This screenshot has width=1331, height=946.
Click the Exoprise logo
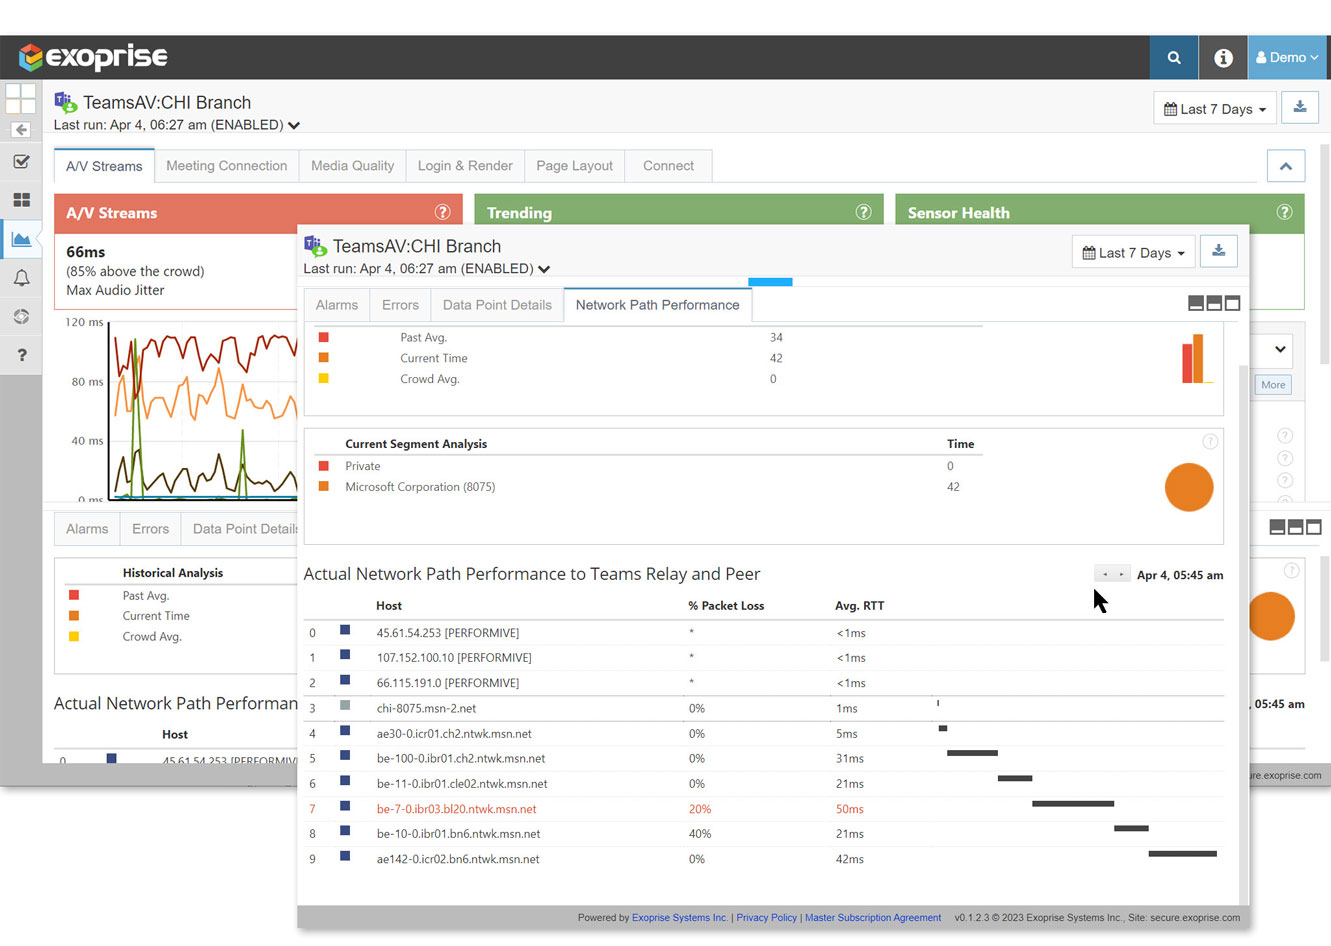tap(93, 57)
